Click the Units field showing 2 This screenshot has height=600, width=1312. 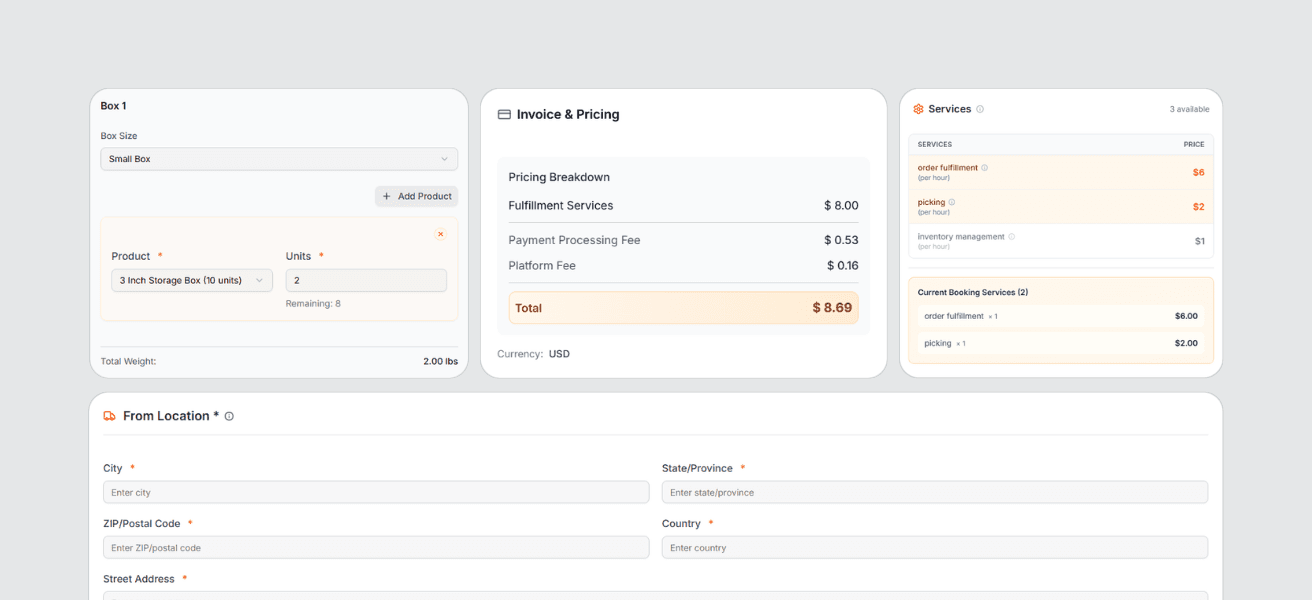coord(366,280)
